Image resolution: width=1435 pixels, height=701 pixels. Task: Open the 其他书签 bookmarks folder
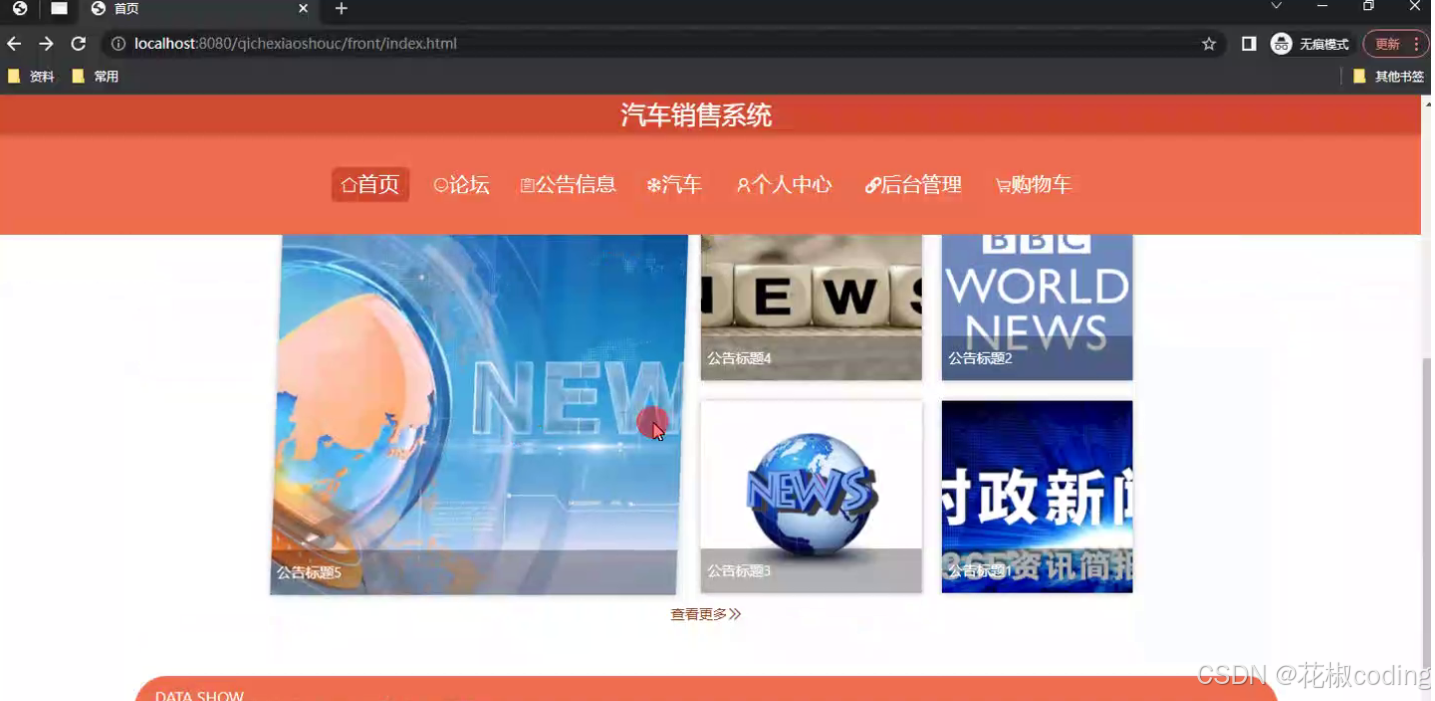click(1388, 76)
